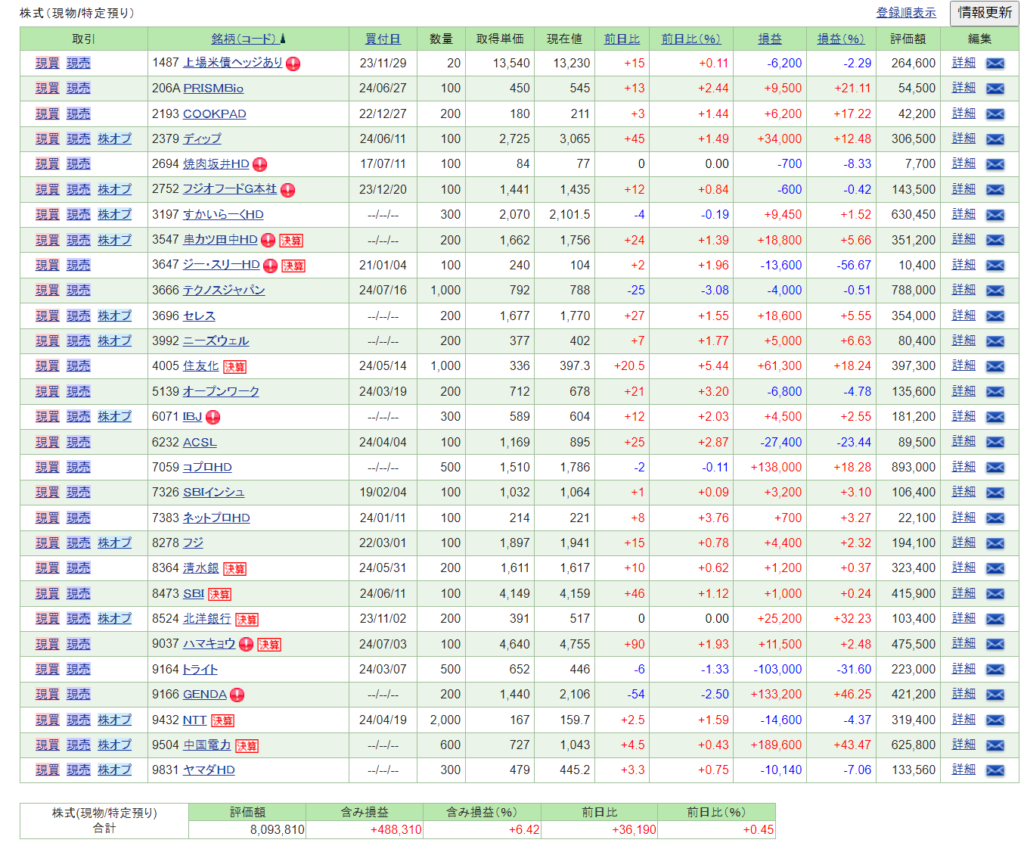Open the red warning icon next to GENDA
The width and height of the screenshot is (1024, 849).
[237, 694]
